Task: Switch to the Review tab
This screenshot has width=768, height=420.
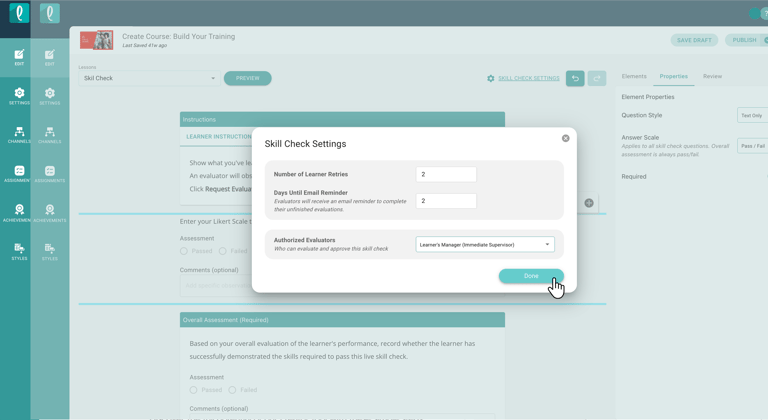Action: (712, 76)
